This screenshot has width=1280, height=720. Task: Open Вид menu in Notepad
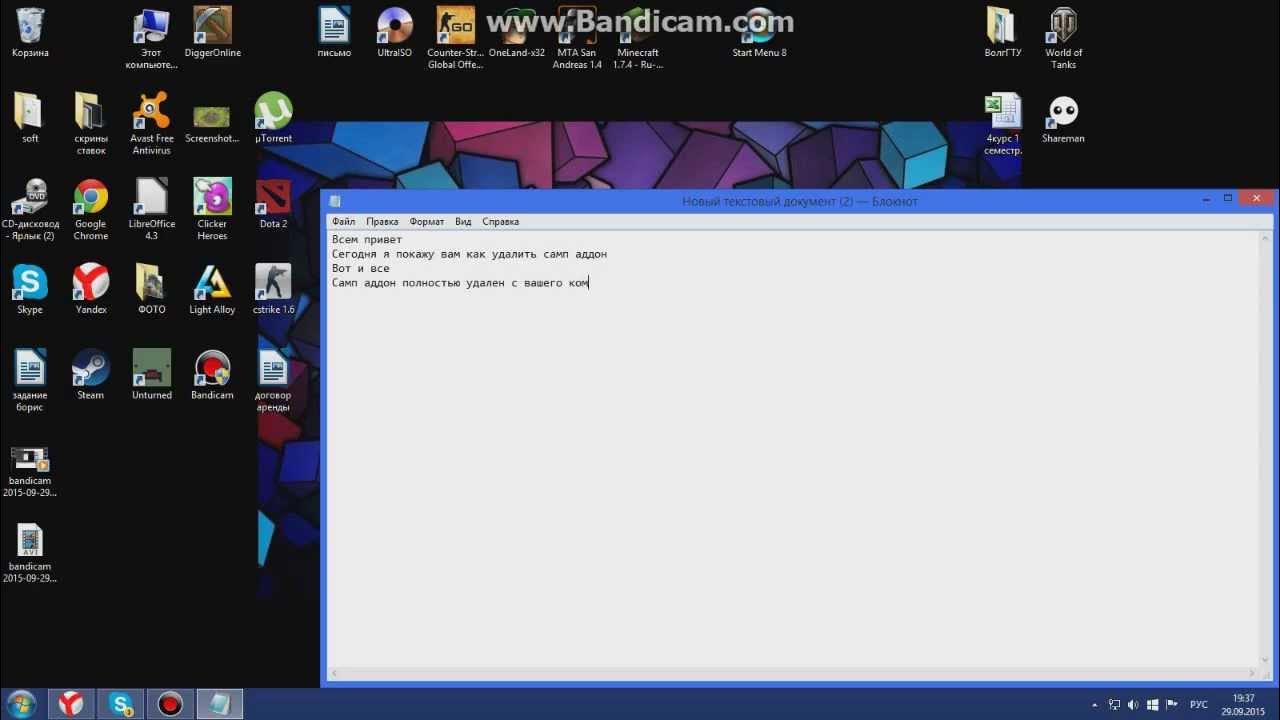(x=463, y=222)
